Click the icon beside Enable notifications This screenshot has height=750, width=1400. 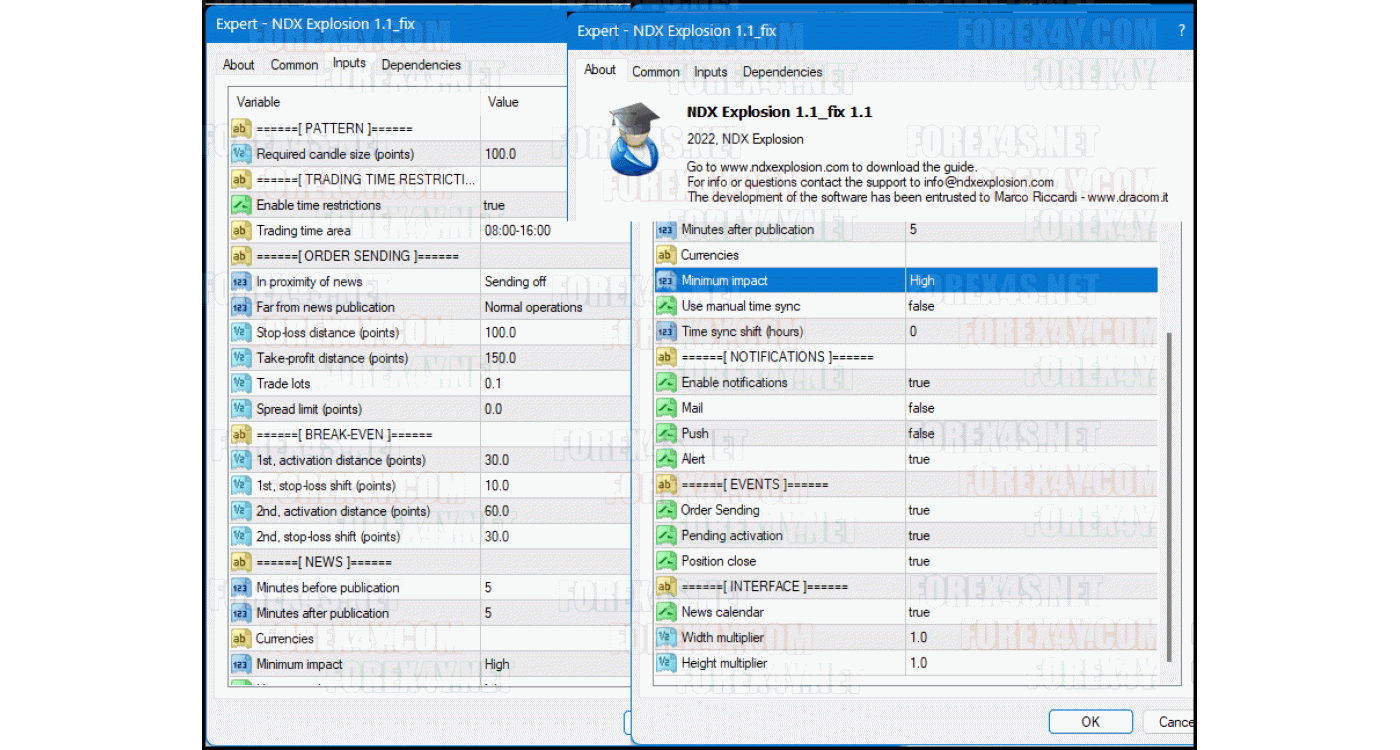666,383
